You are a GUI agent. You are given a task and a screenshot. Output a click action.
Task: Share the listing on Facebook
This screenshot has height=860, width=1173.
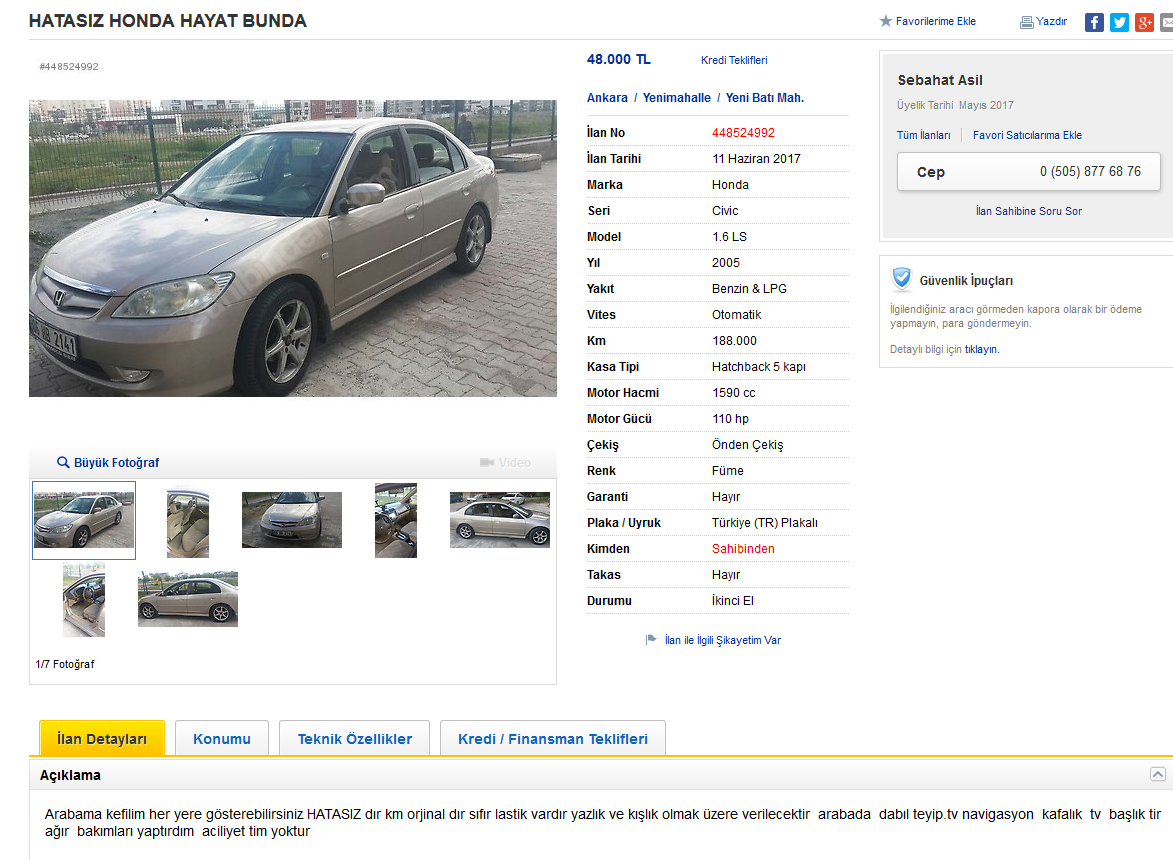(x=1094, y=22)
